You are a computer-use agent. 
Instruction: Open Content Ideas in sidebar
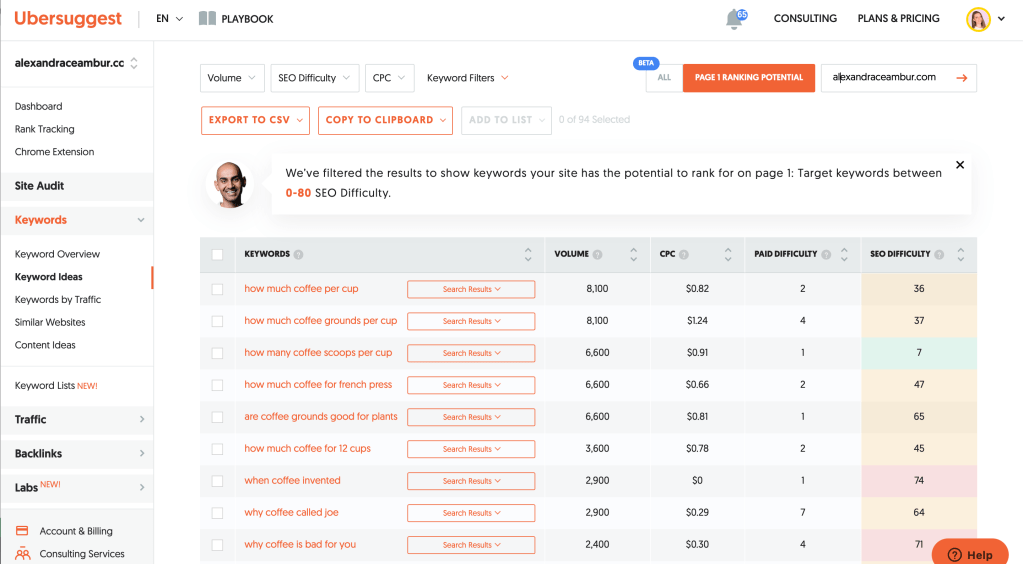pyautogui.click(x=45, y=345)
